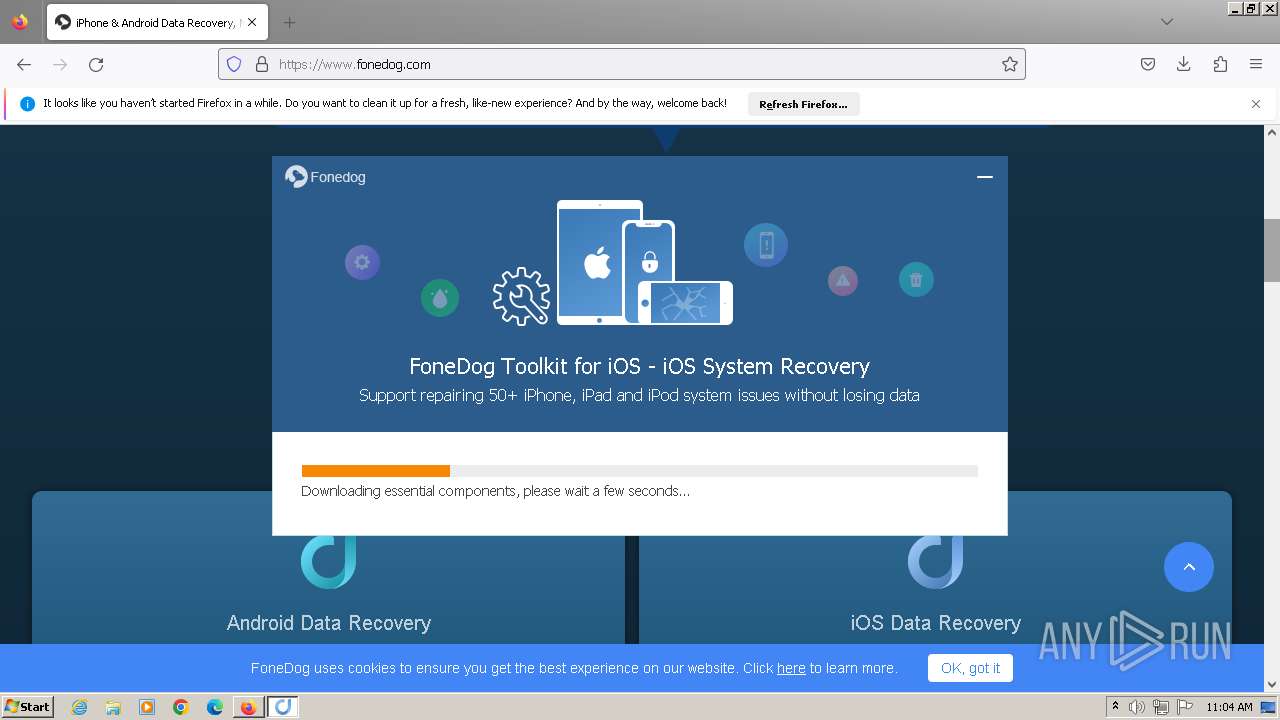Image resolution: width=1280 pixels, height=720 pixels.
Task: Dismiss the Firefox refresh notification bar
Action: click(1256, 104)
